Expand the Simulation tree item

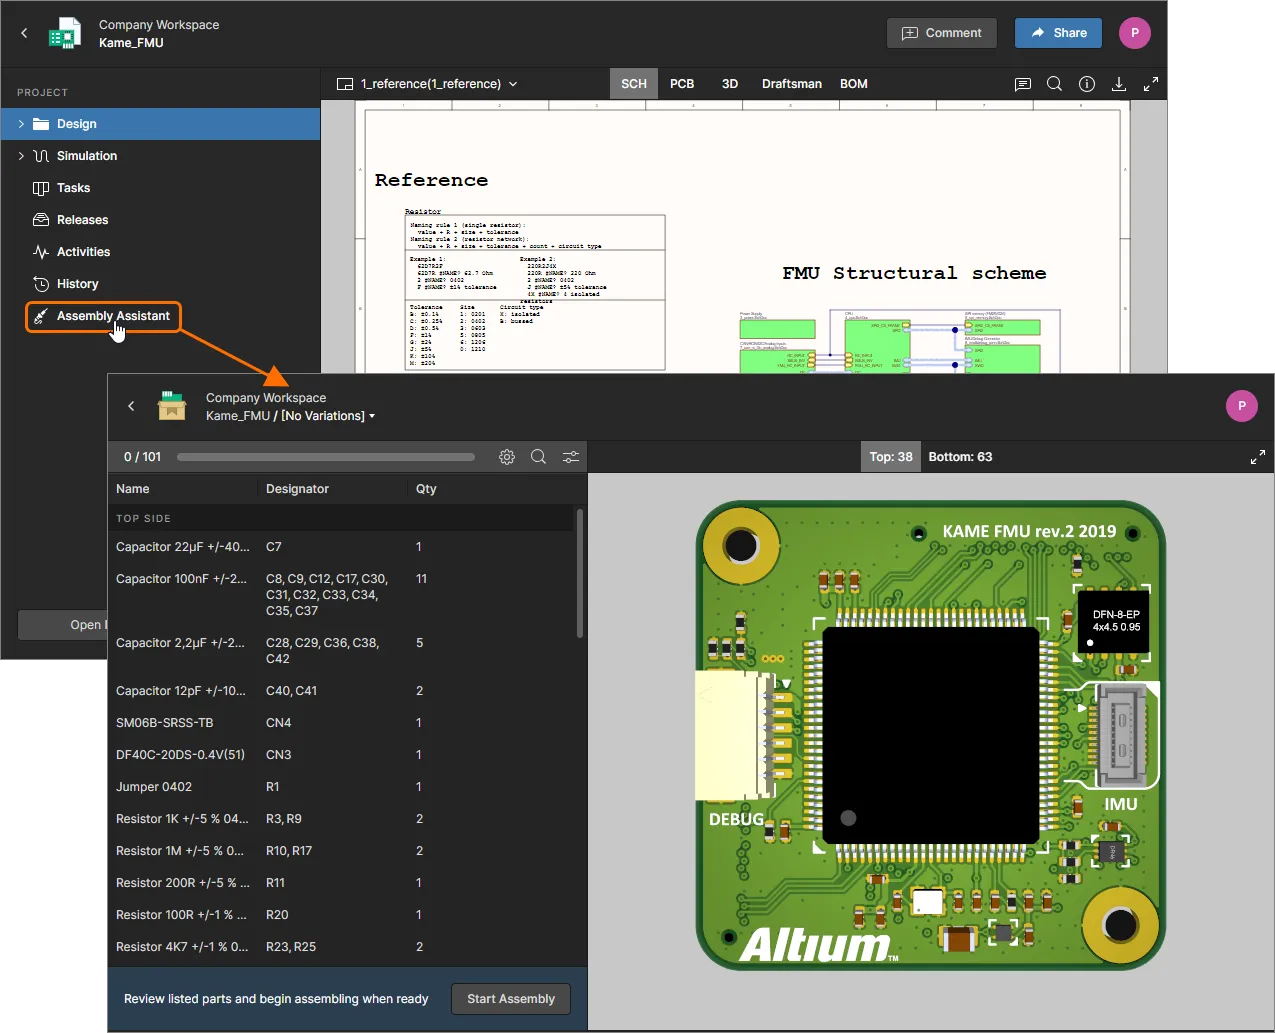[x=21, y=156]
